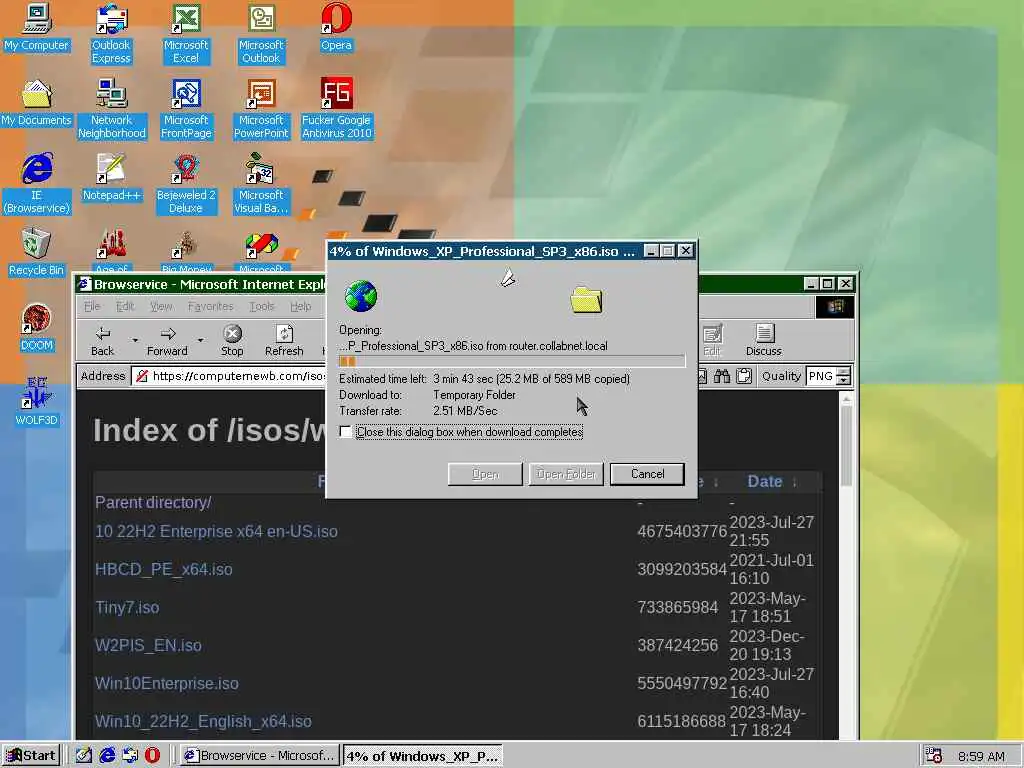
Task: Open Tools menu in Internet Explorer
Action: pos(261,306)
